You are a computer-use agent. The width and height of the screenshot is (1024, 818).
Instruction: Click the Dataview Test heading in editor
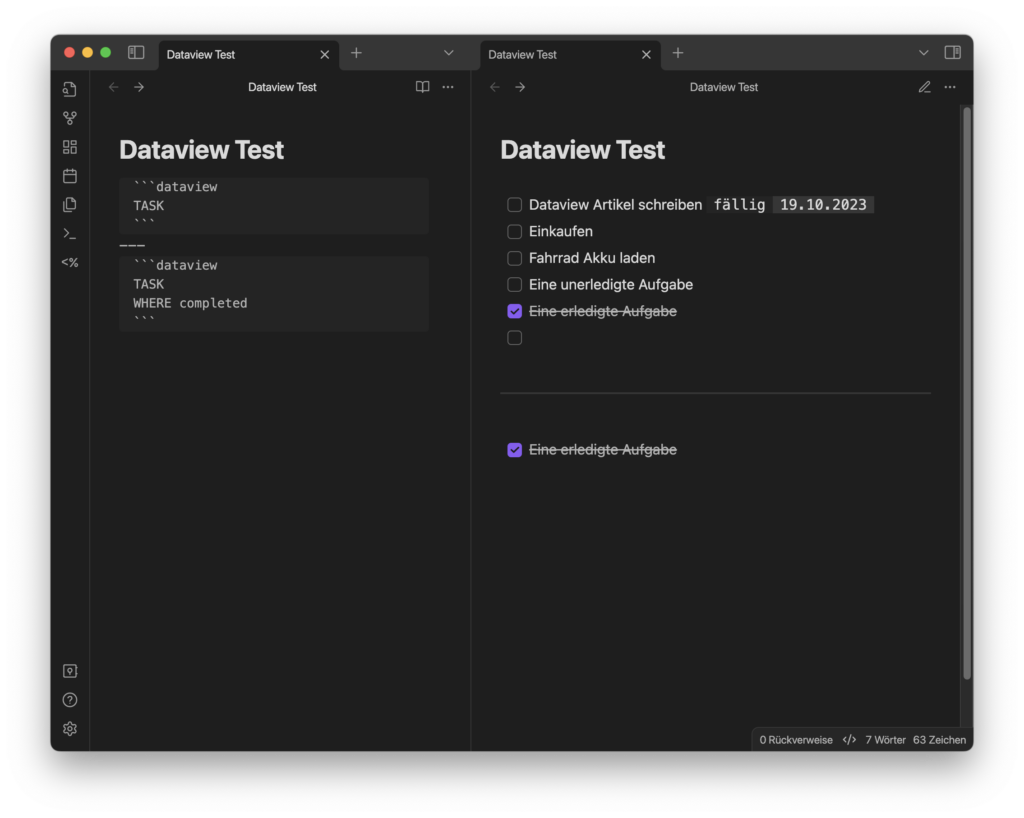pos(201,150)
